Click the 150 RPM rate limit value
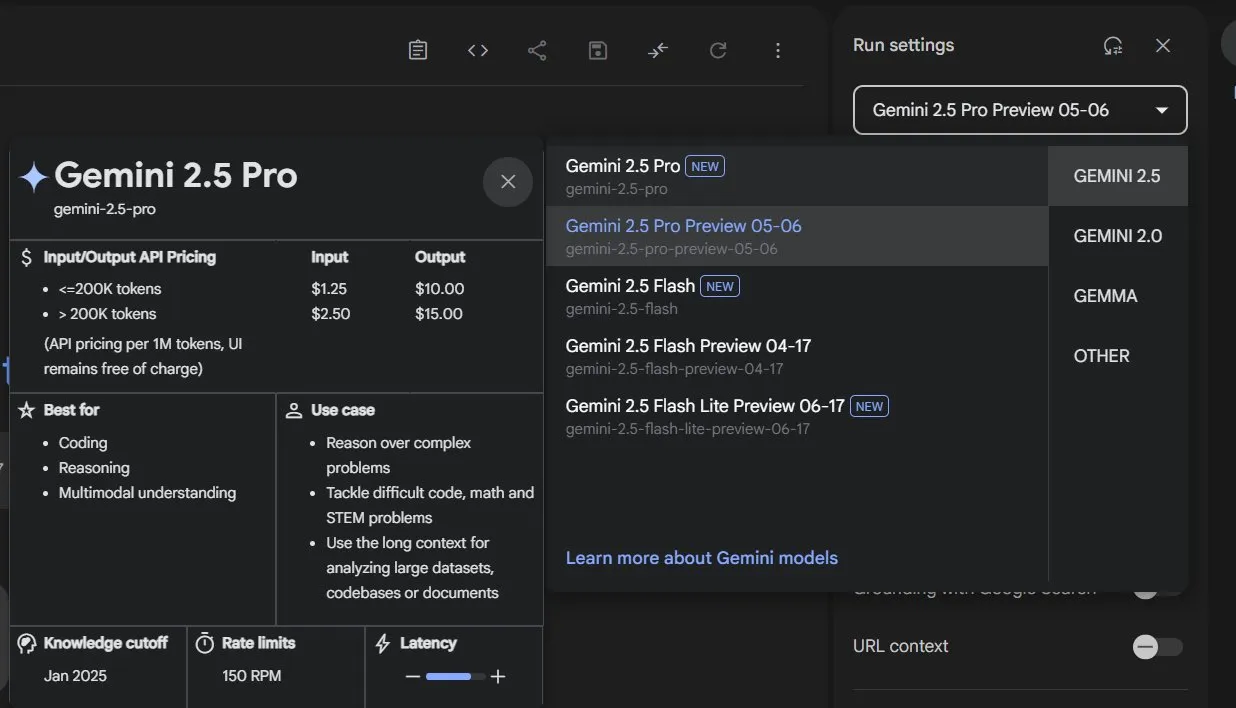Screen dimensions: 1236x708 pyautogui.click(x=252, y=676)
